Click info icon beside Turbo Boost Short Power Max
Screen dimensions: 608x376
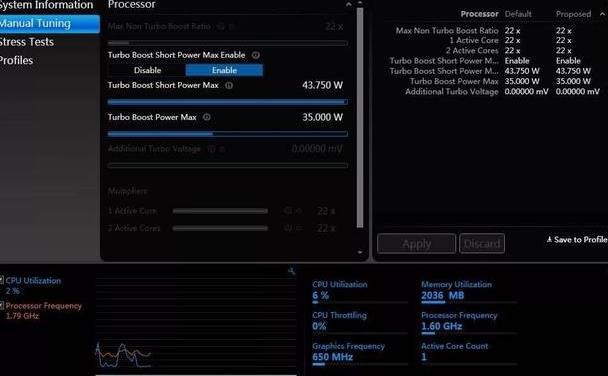pyautogui.click(x=229, y=85)
